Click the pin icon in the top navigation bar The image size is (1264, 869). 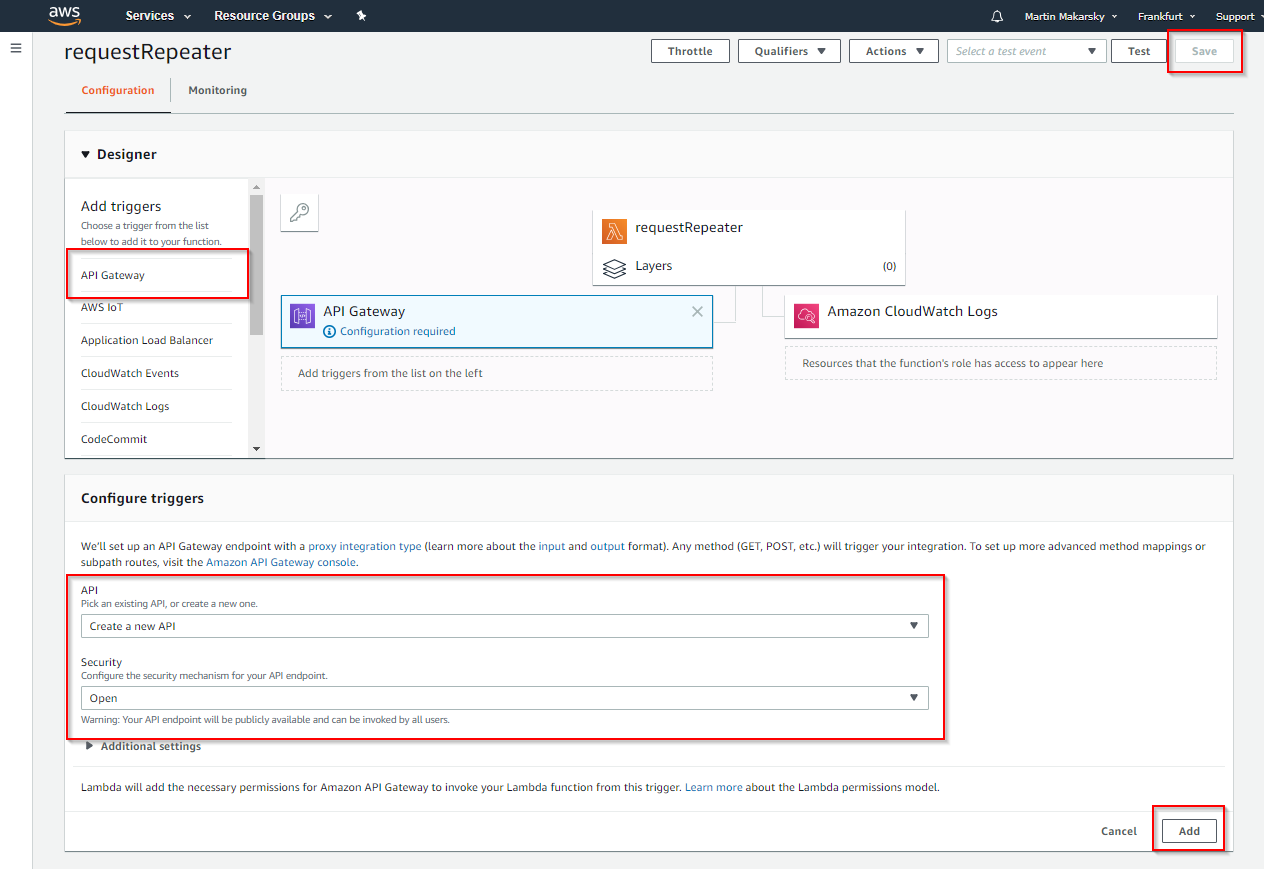pyautogui.click(x=360, y=15)
